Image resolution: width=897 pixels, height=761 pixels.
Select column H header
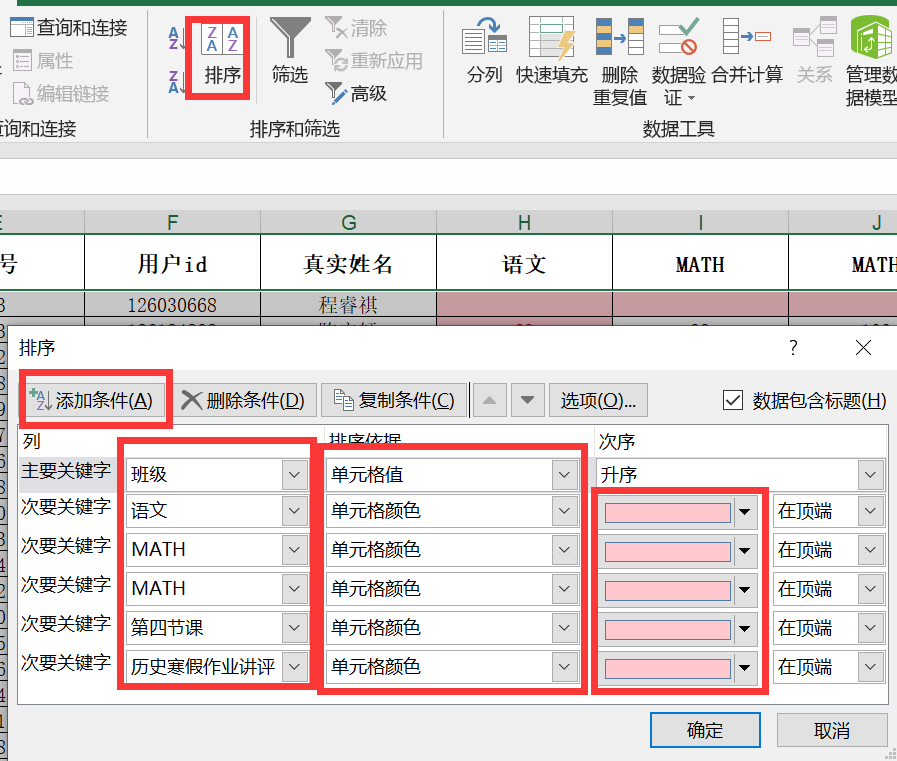click(x=524, y=222)
